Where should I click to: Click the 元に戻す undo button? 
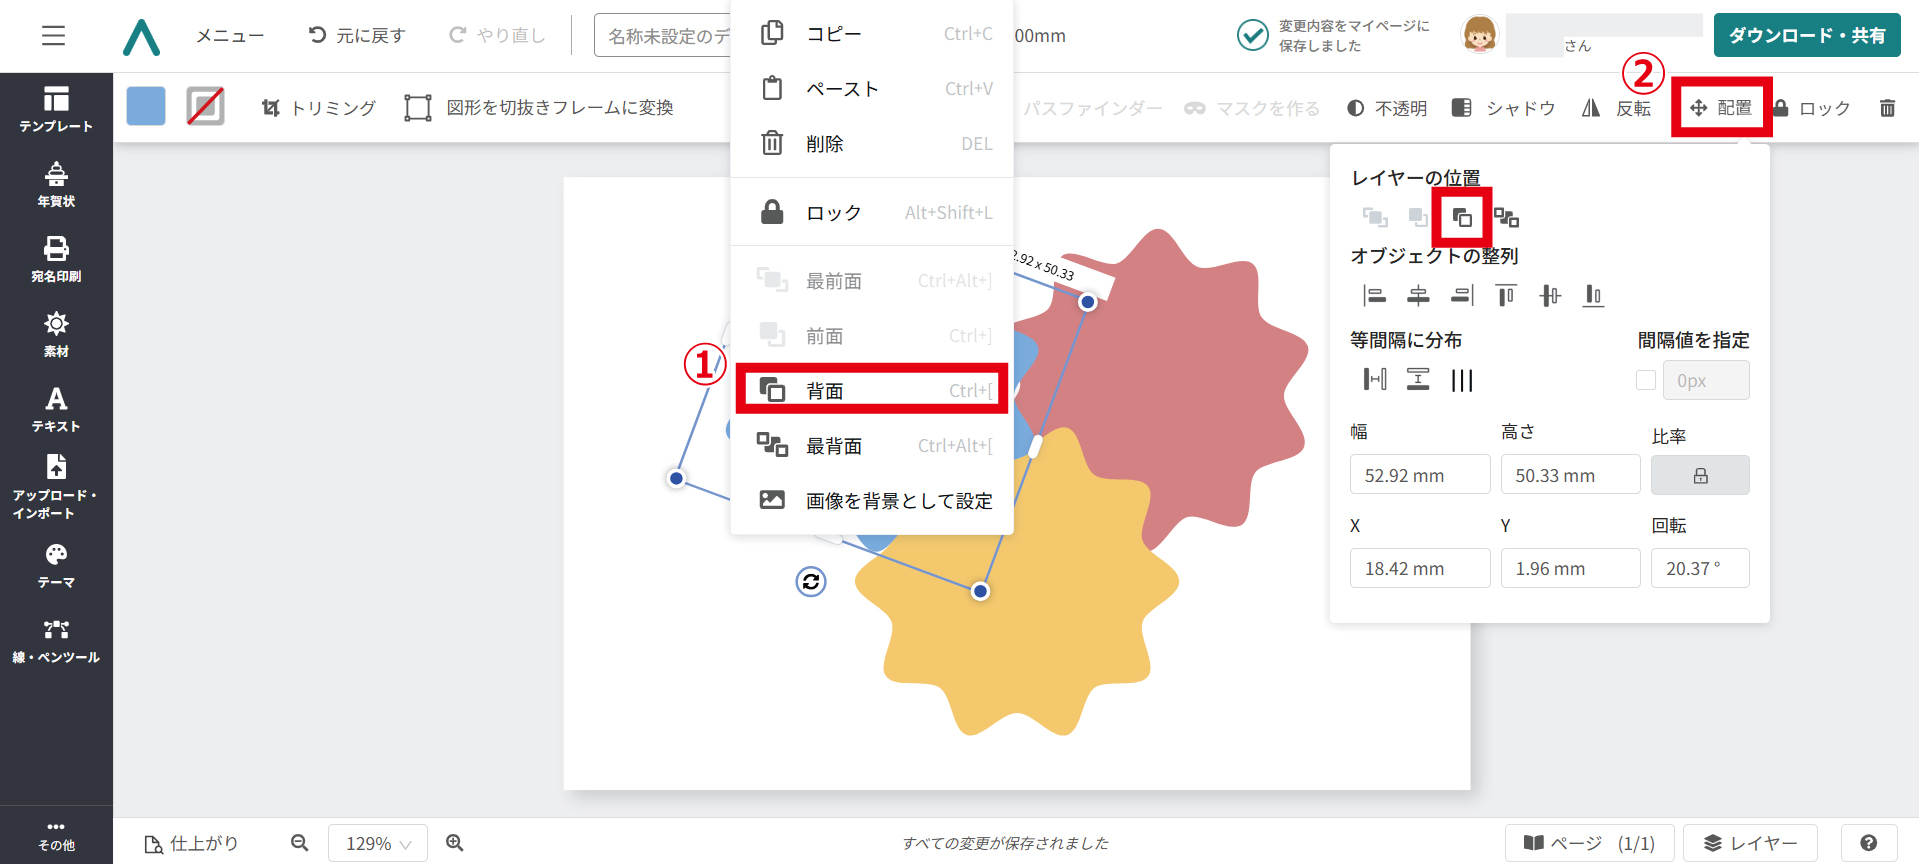coord(357,36)
